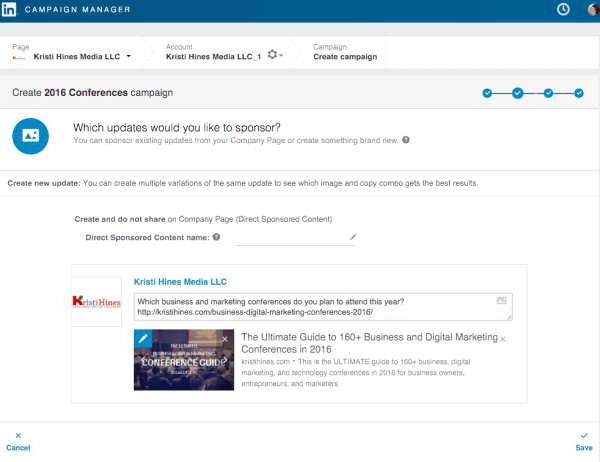
Task: Click the account settings gear icon
Action: coord(272,54)
